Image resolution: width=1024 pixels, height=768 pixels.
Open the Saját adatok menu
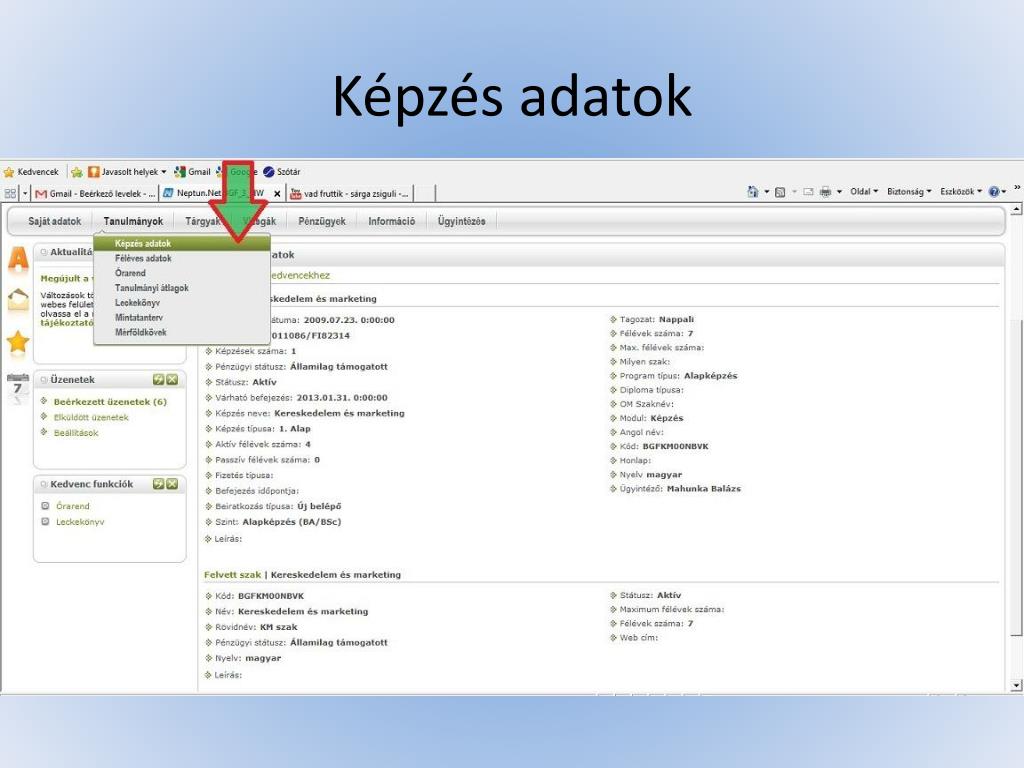pyautogui.click(x=55, y=221)
